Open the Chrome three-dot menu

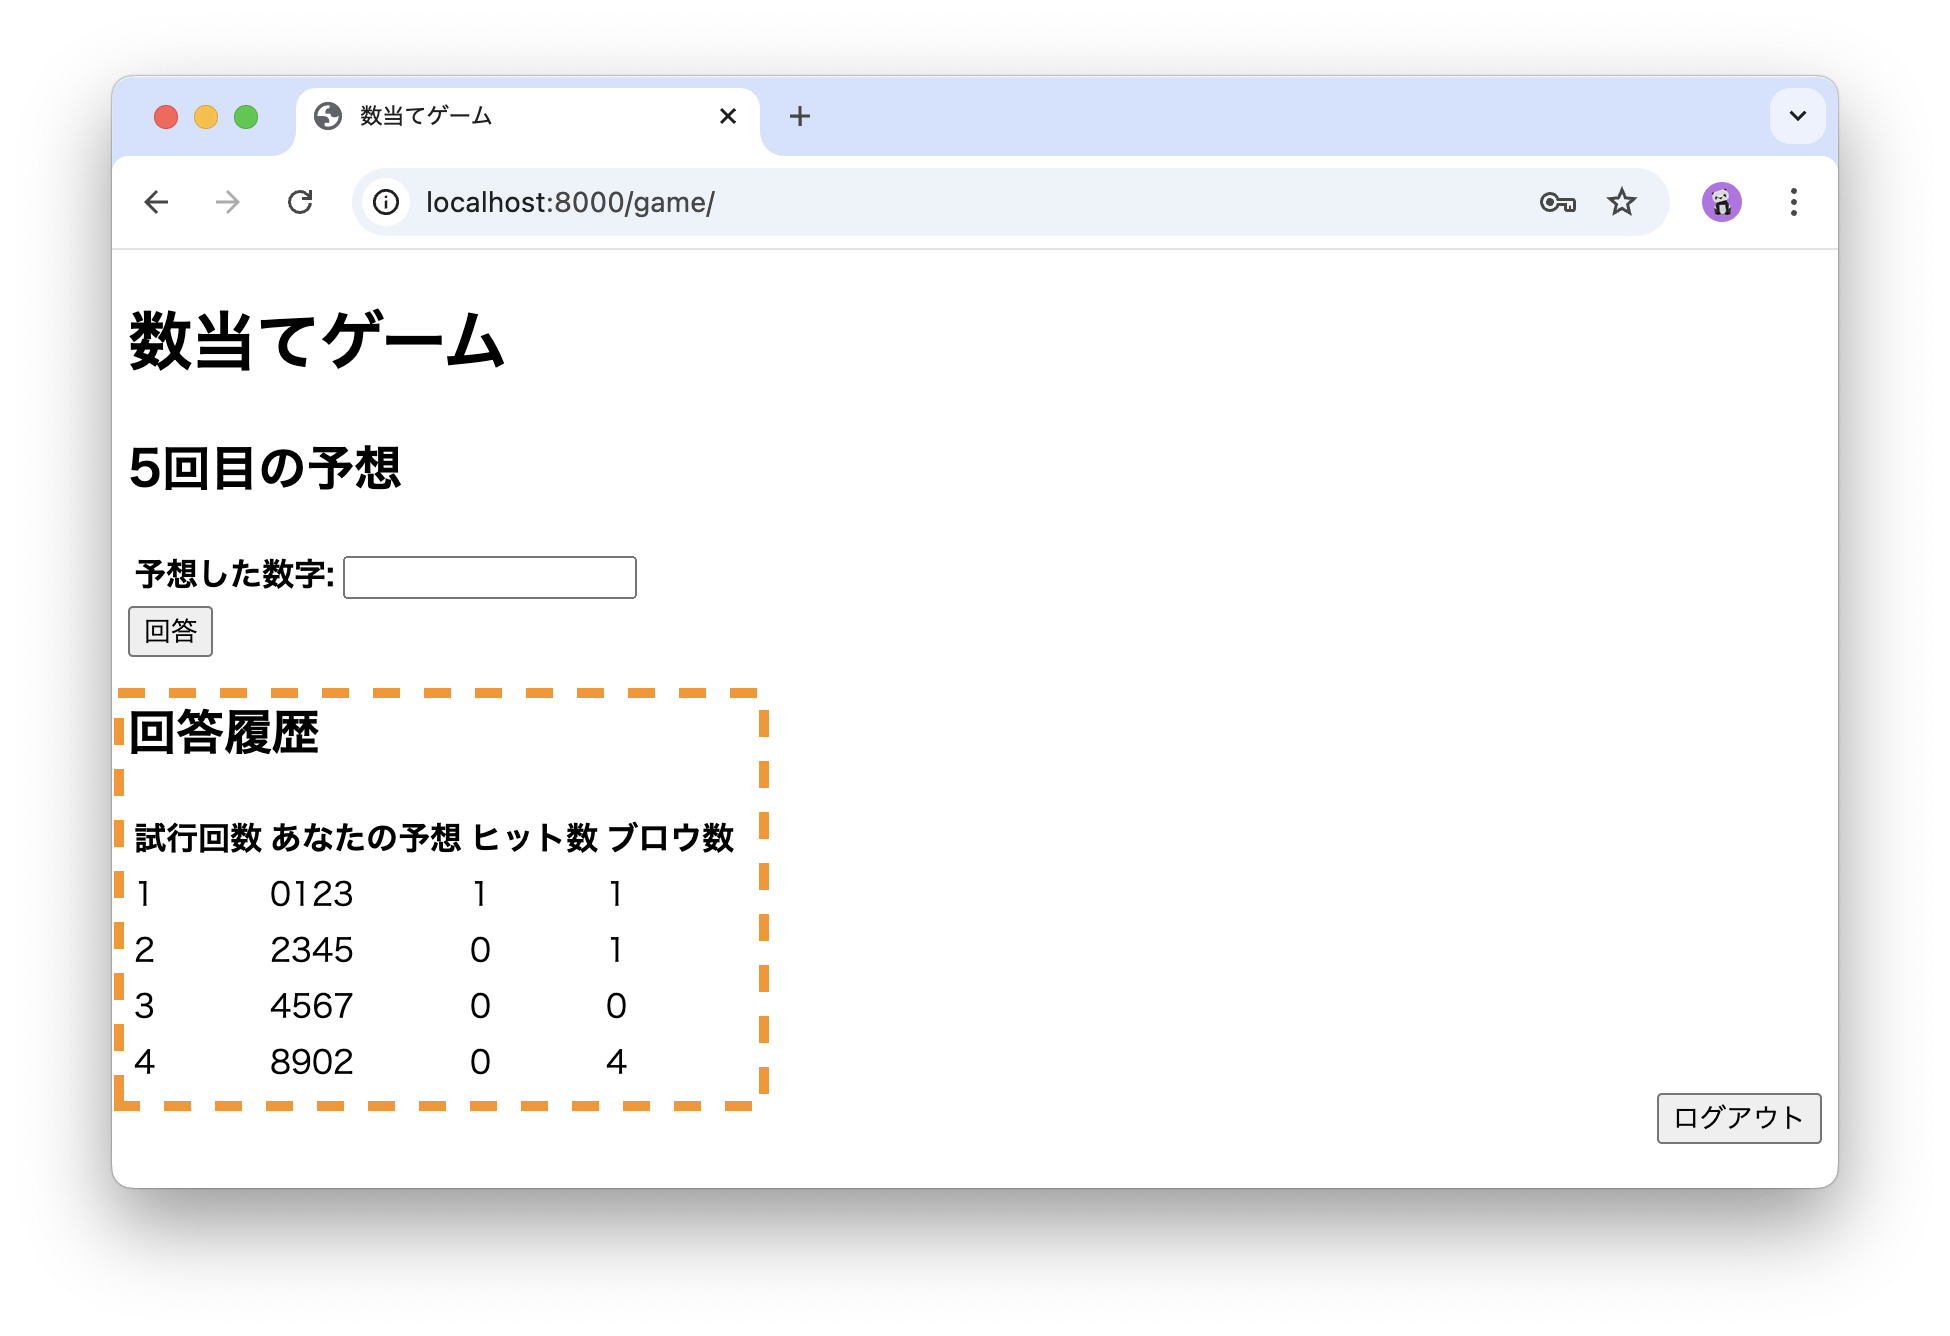tap(1794, 203)
